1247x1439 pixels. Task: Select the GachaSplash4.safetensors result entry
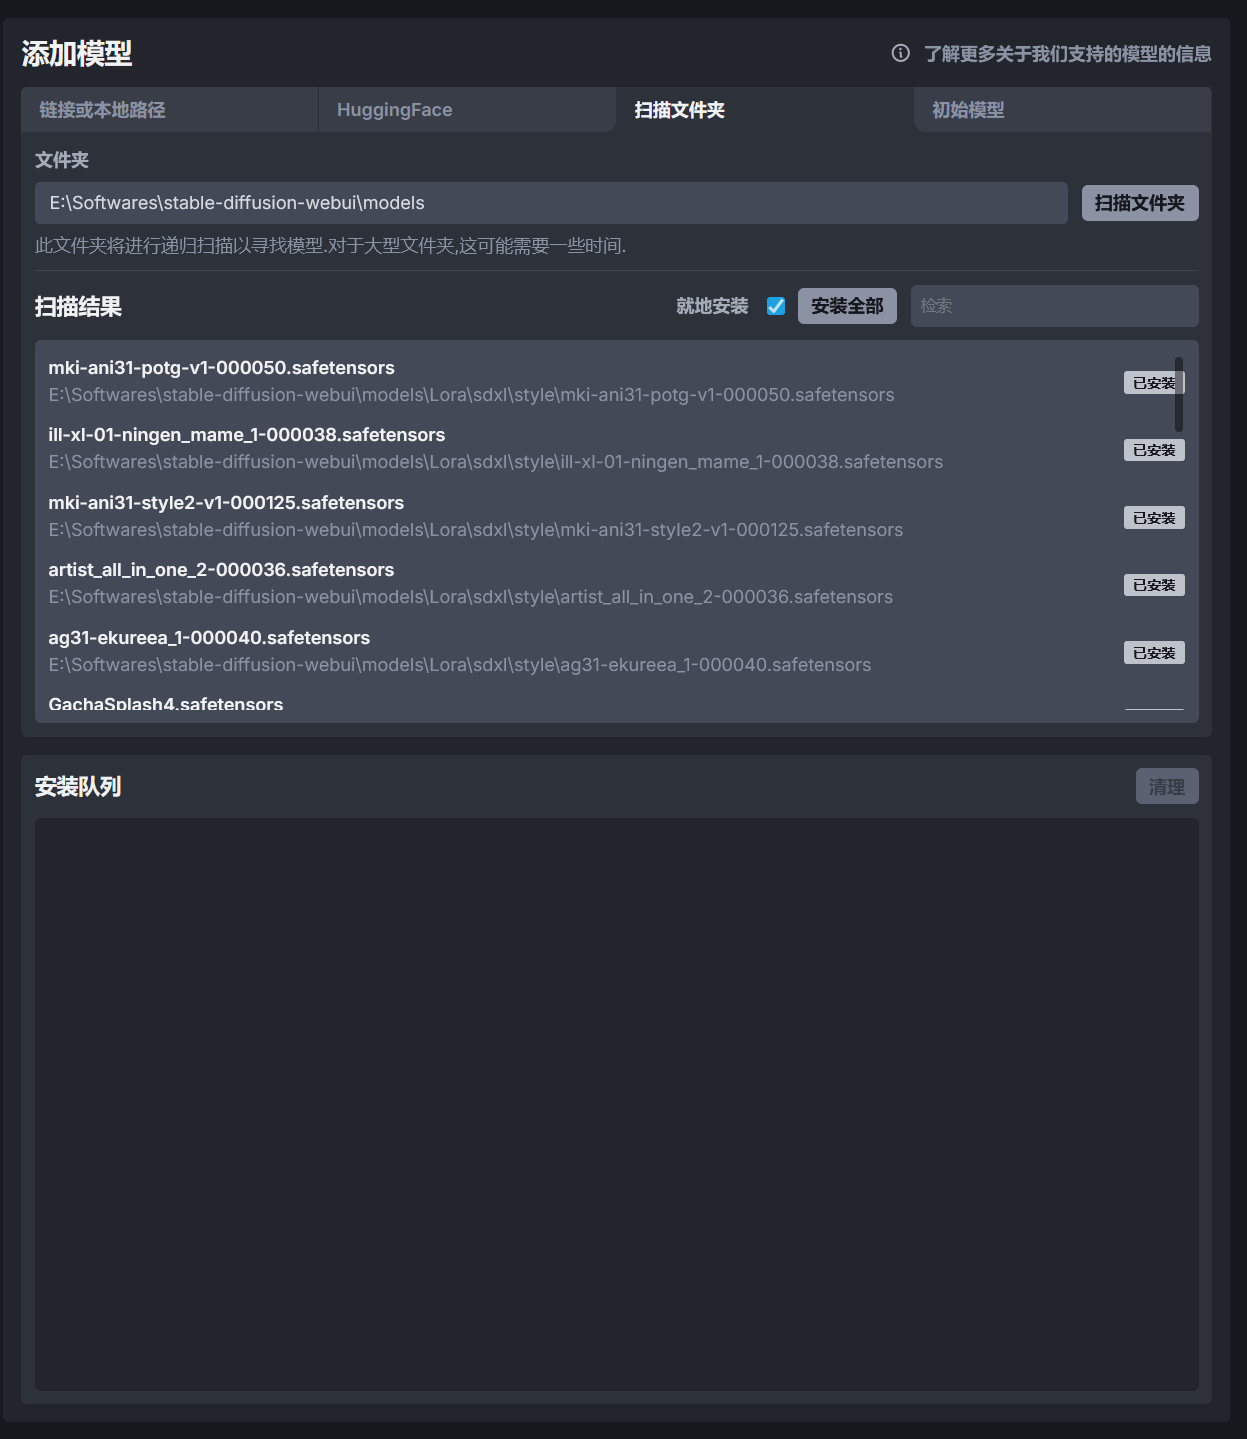pyautogui.click(x=166, y=704)
